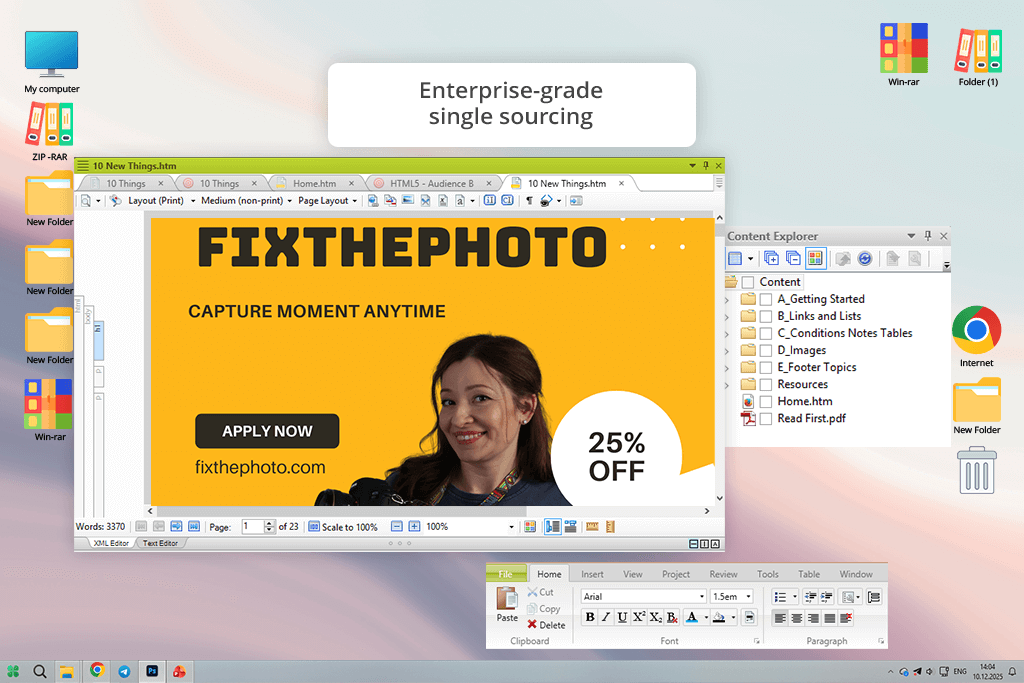The width and height of the screenshot is (1024, 683).
Task: Check the D_Images checkbox
Action: pyautogui.click(x=766, y=351)
